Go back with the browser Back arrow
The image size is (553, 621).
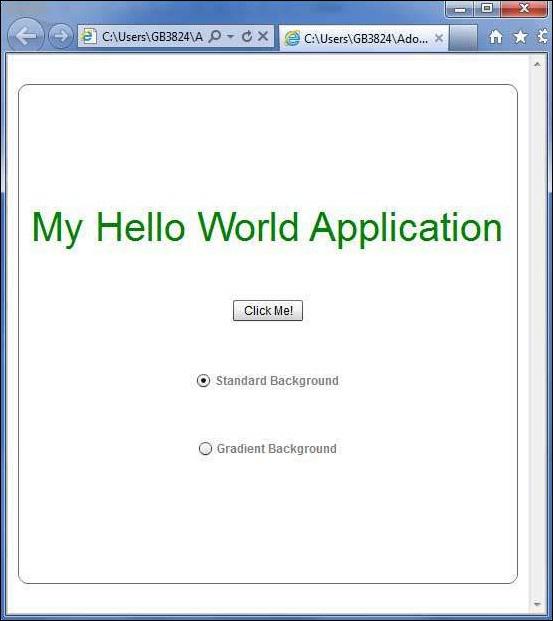tap(26, 36)
